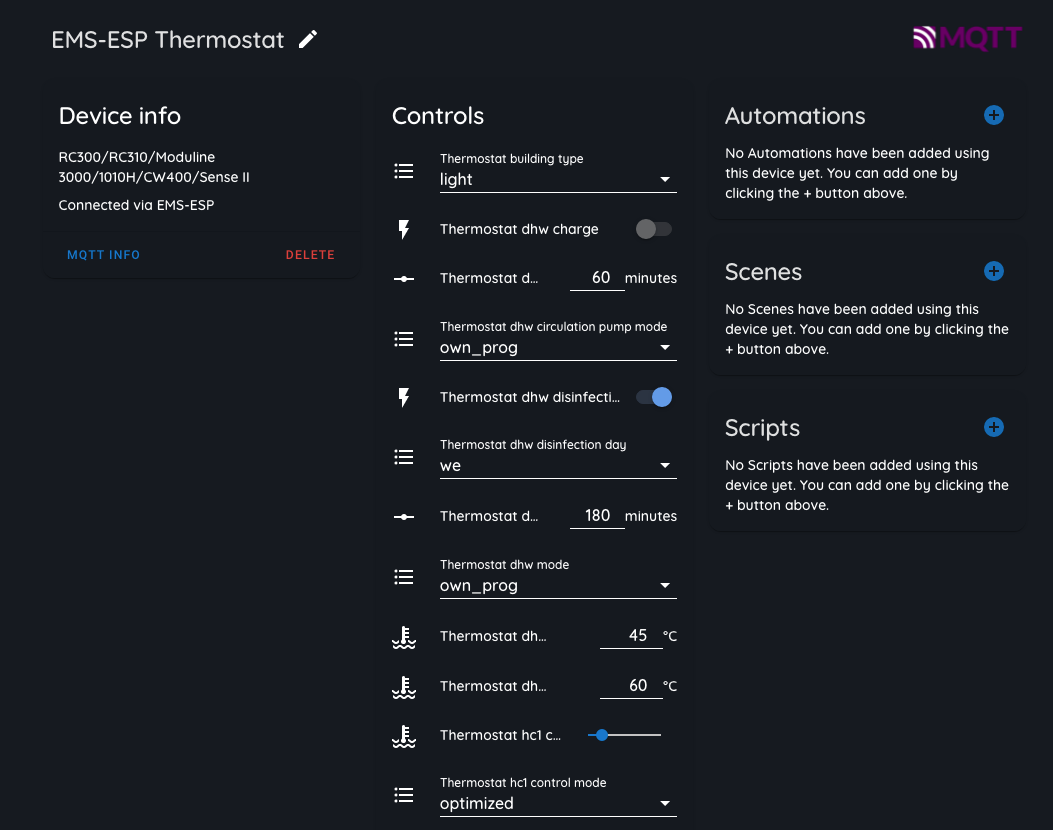
Task: Disable the Thermostat dhw disinfection toggle
Action: point(653,397)
